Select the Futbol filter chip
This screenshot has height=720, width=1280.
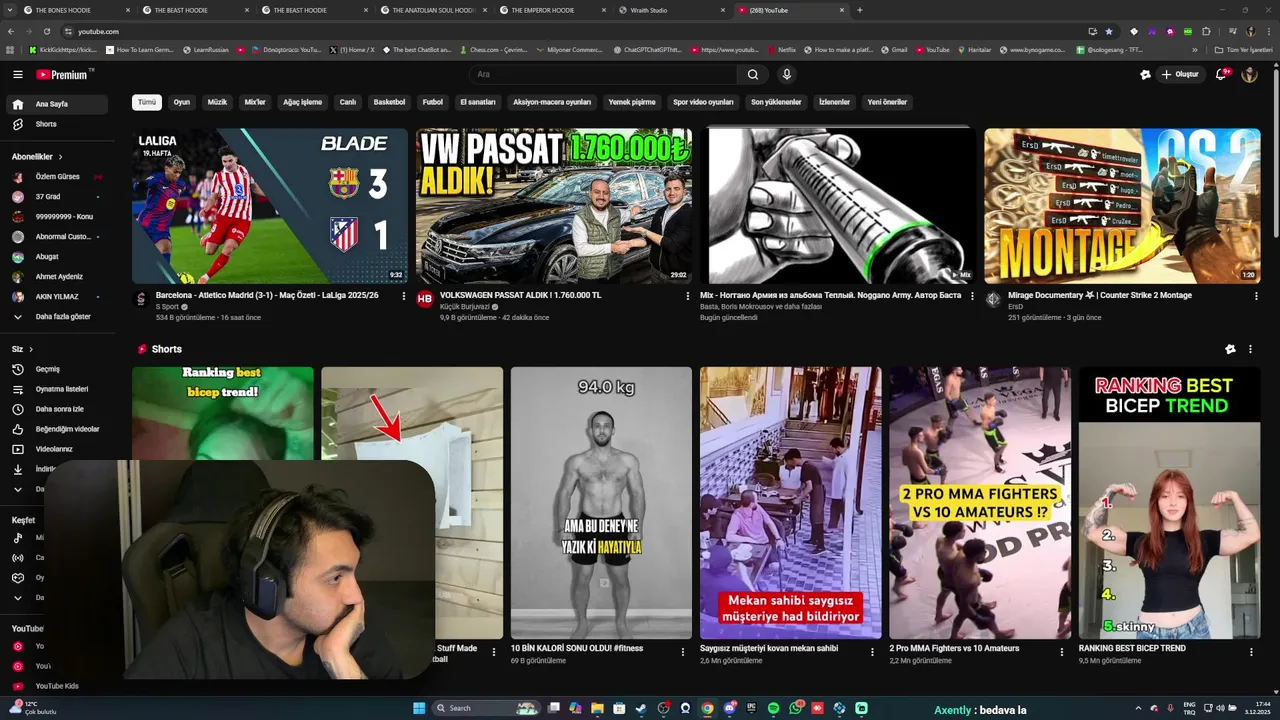(x=432, y=102)
